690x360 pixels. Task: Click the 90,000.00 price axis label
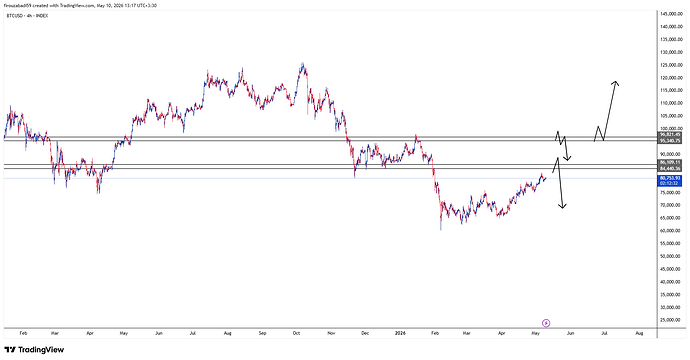pyautogui.click(x=671, y=154)
